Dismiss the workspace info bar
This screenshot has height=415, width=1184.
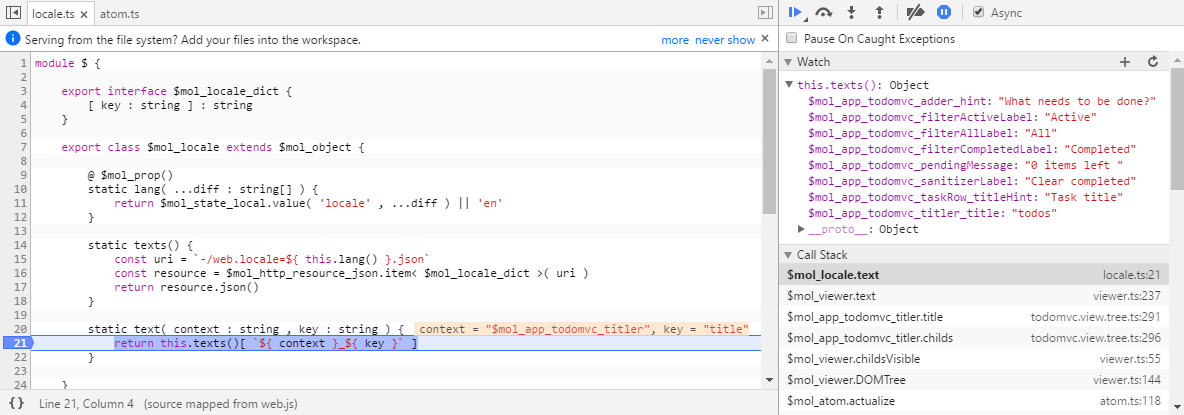point(765,38)
